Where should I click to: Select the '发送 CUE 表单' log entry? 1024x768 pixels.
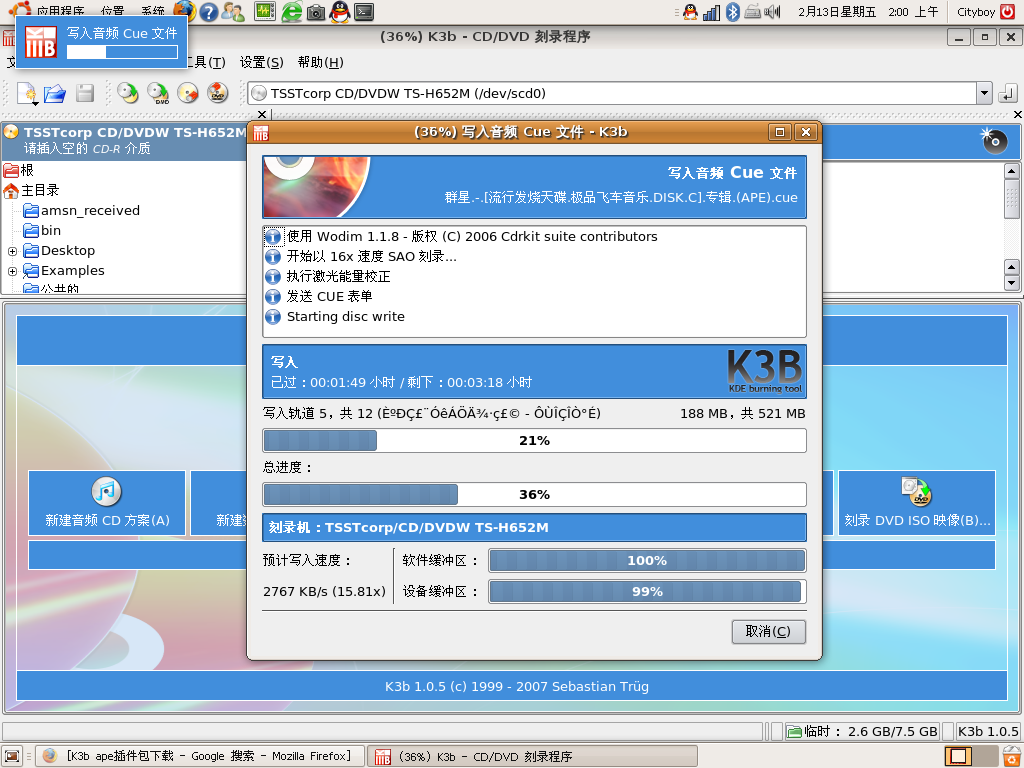click(x=319, y=296)
